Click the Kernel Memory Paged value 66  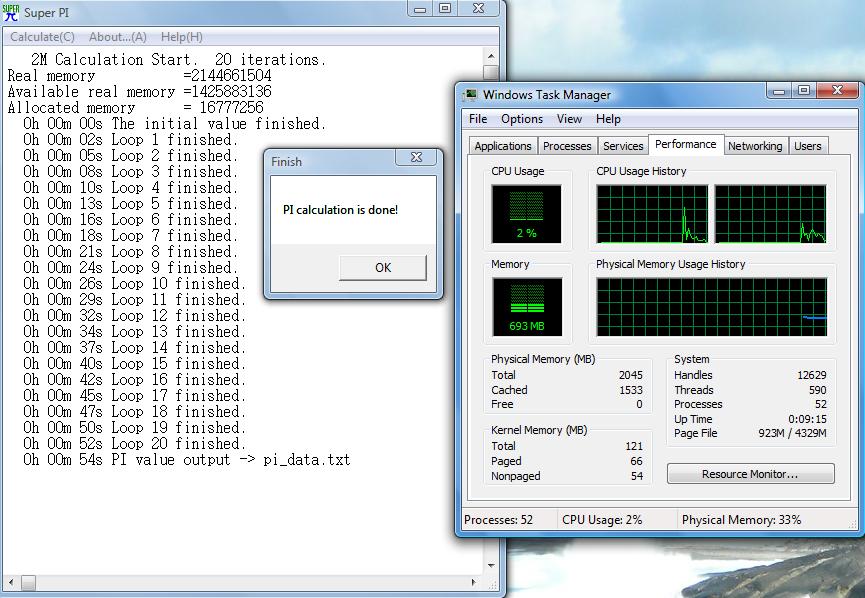click(637, 461)
